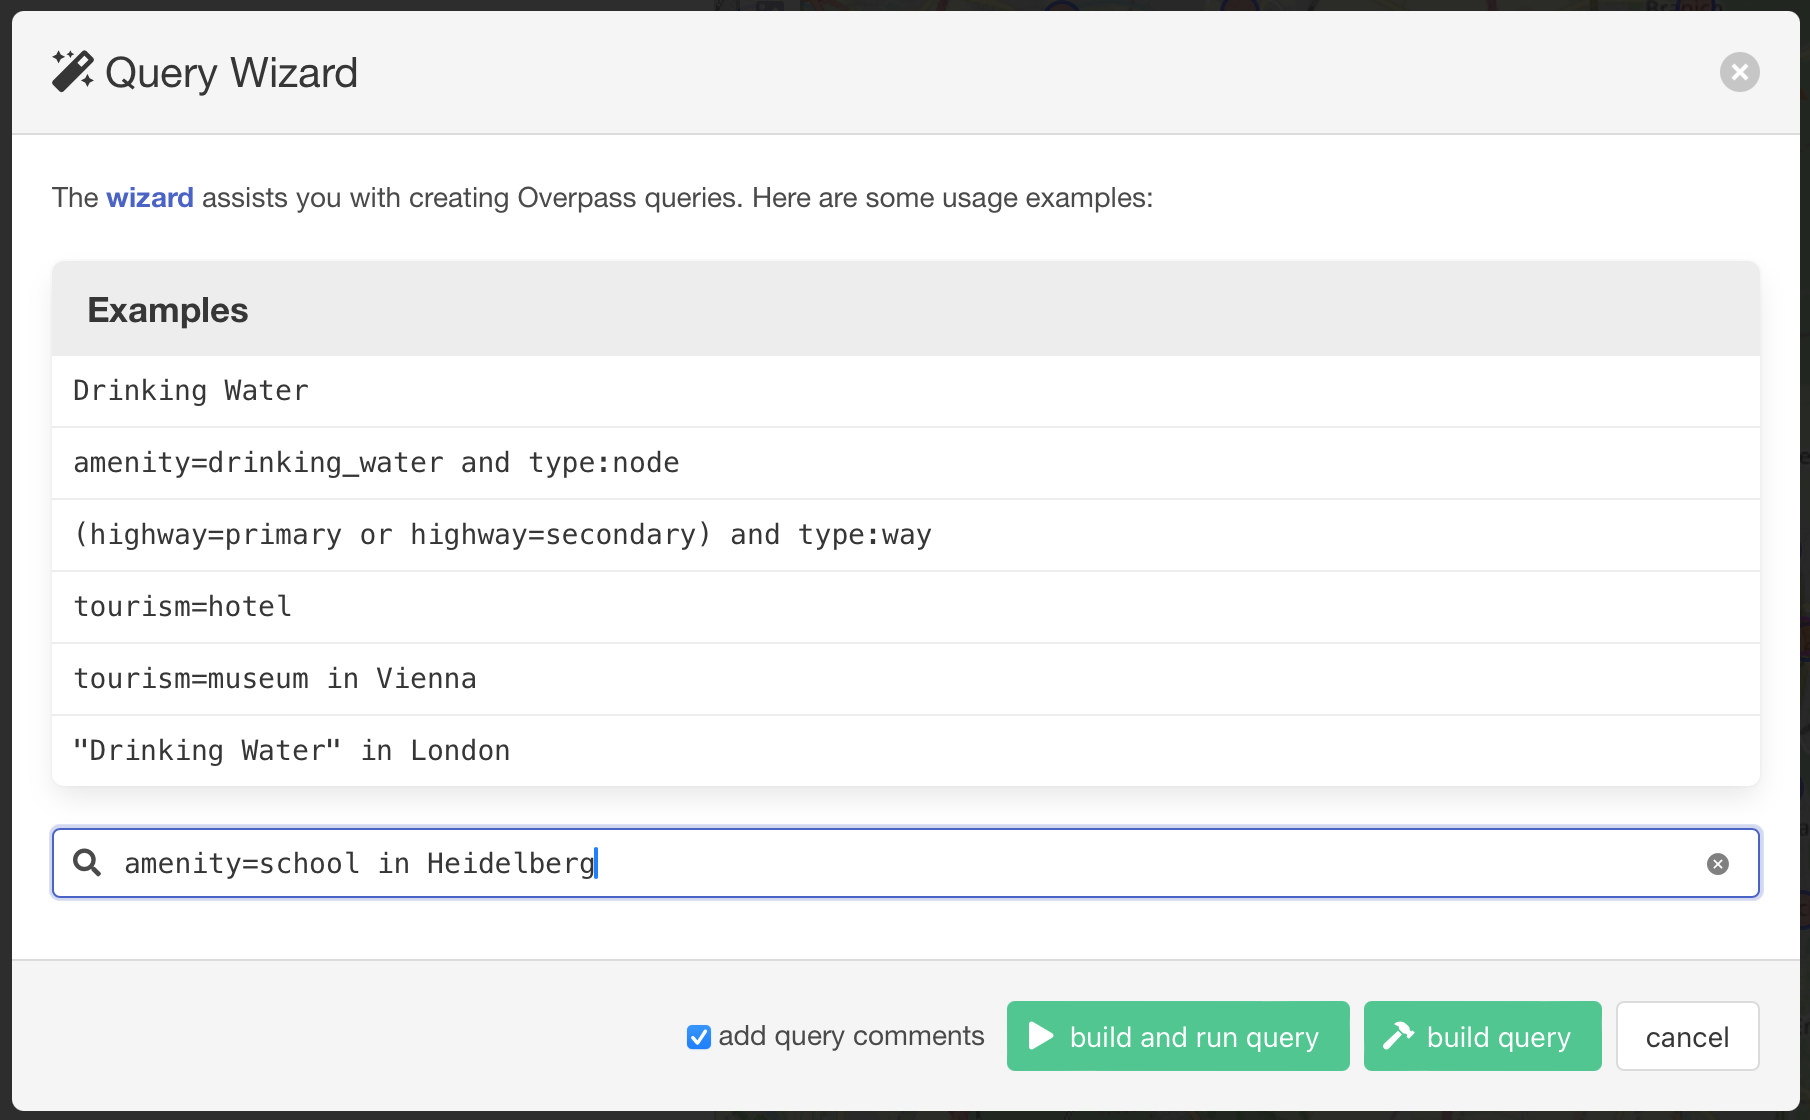Choose the tourism=museum in Vienna example
Image resolution: width=1810 pixels, height=1120 pixels.
click(x=275, y=679)
